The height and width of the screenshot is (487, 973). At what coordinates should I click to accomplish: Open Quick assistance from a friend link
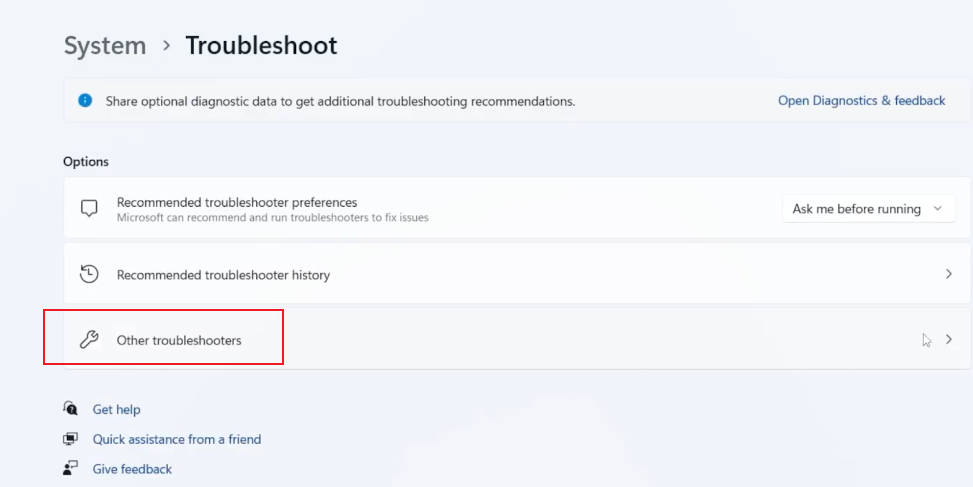pyautogui.click(x=177, y=439)
